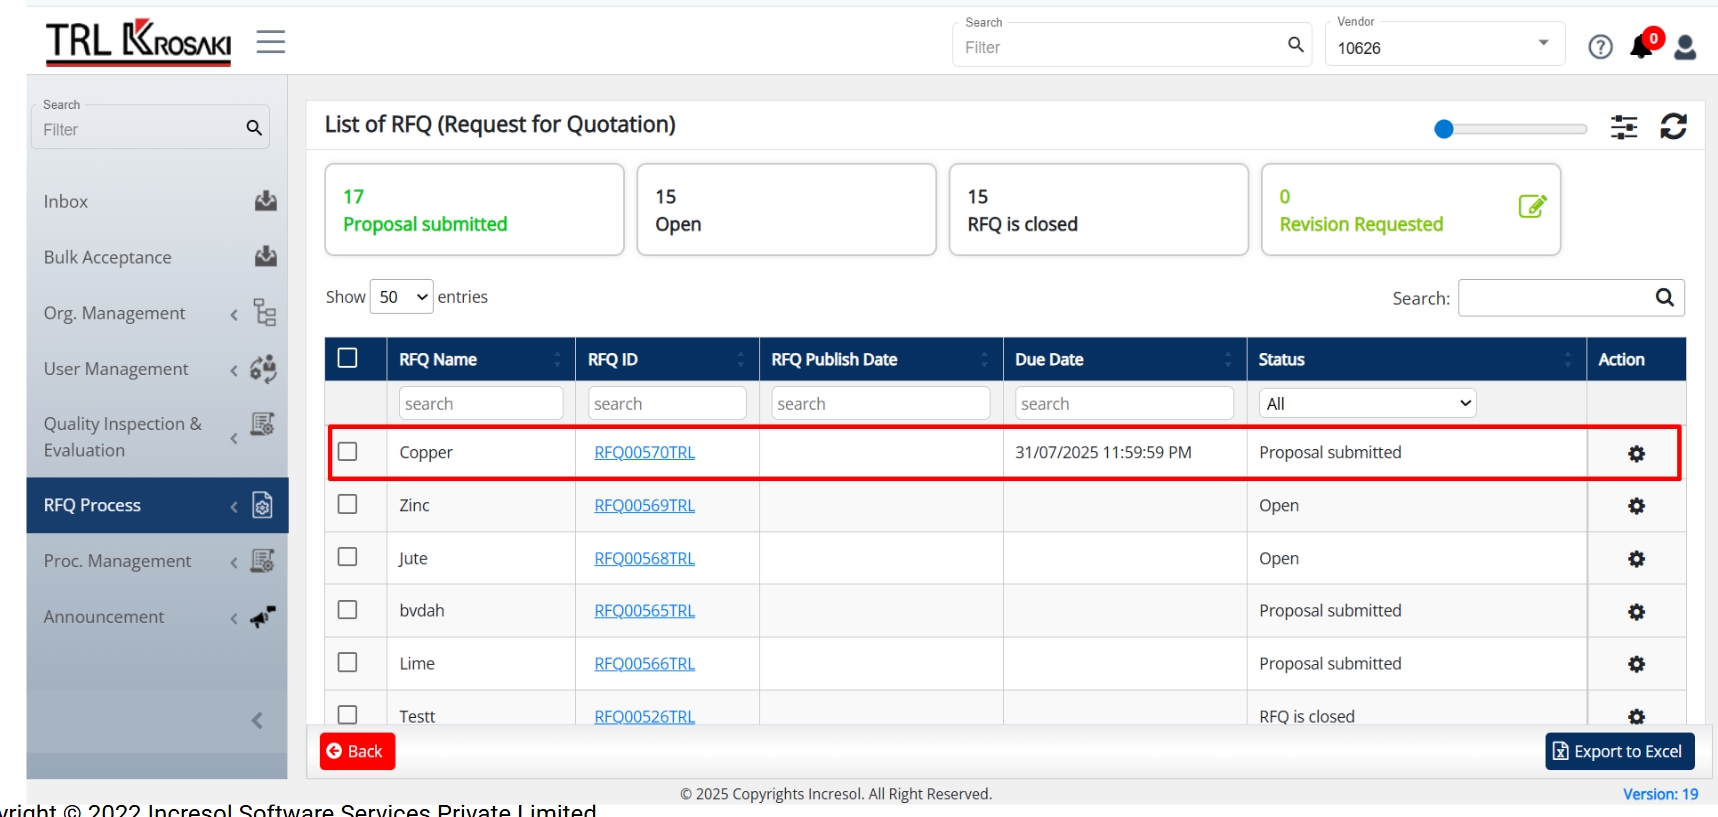Filter by the RFQ is closed card
Image resolution: width=1718 pixels, height=817 pixels.
click(x=1098, y=210)
